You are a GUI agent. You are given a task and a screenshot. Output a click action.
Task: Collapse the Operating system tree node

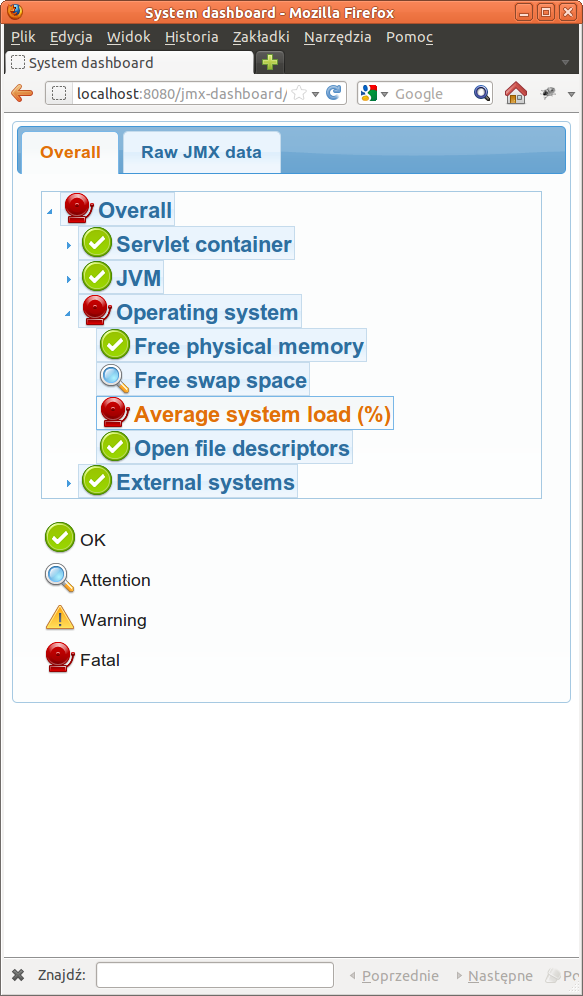[x=67, y=313]
